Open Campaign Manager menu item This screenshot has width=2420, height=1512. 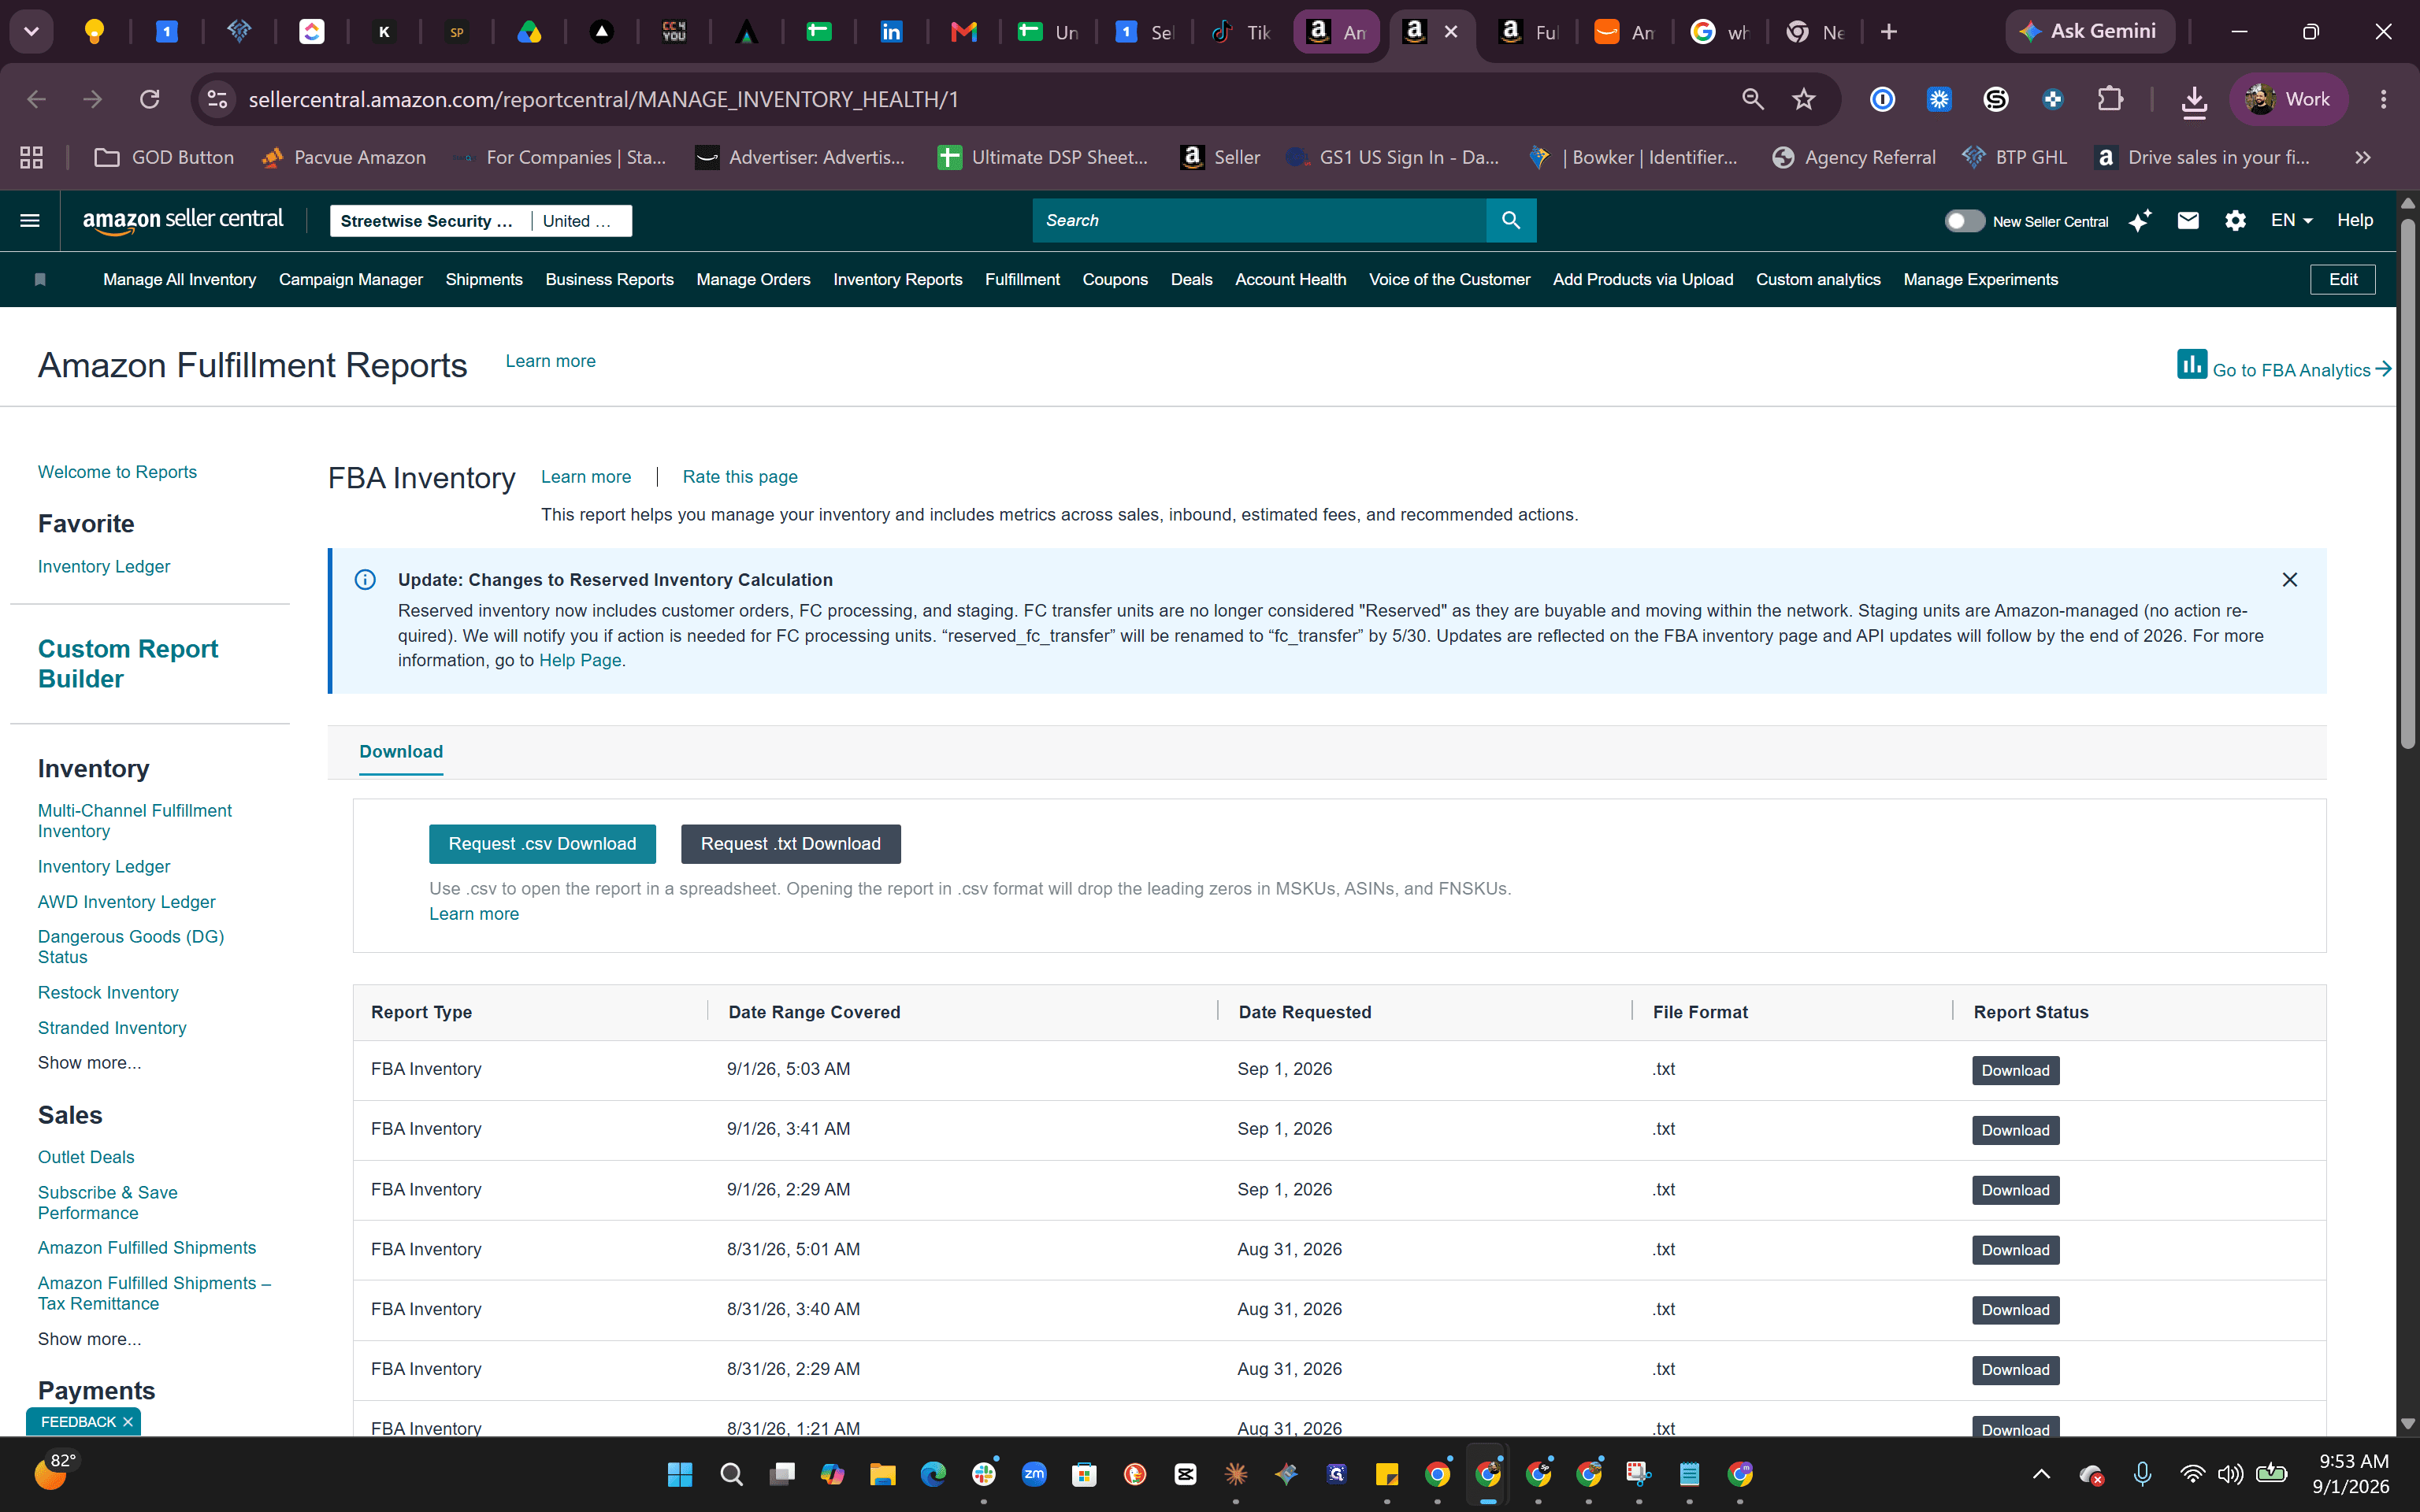coord(350,280)
